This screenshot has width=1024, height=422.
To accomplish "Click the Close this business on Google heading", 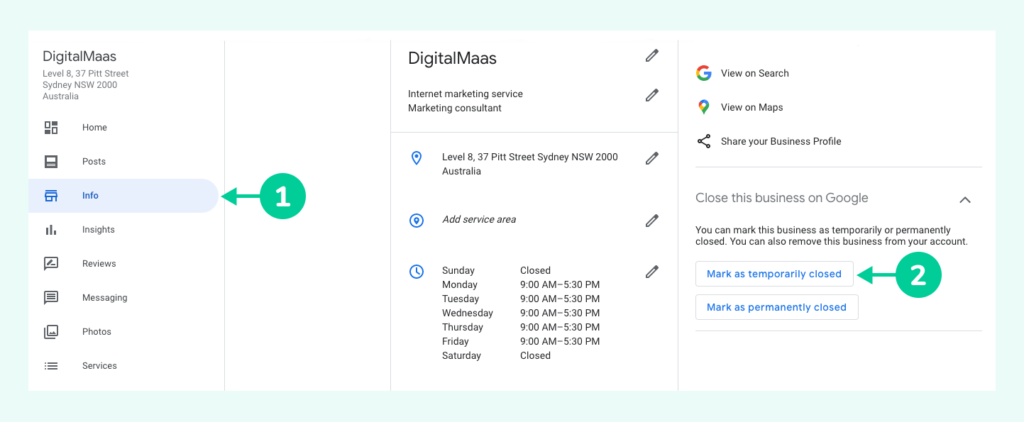I will 782,198.
